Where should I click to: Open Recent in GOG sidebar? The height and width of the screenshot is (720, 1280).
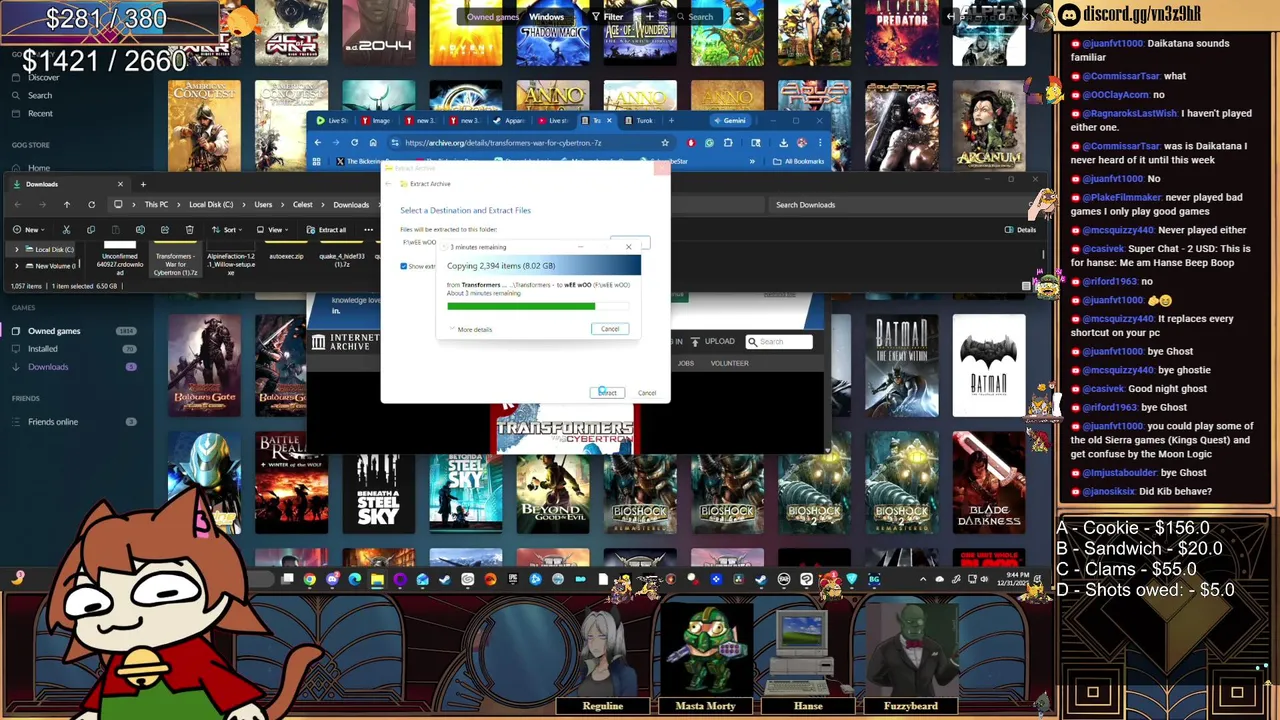40,113
